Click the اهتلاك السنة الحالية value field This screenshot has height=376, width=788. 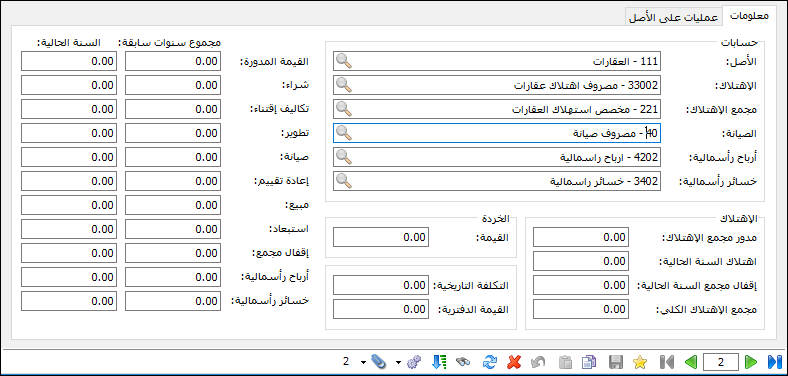[x=580, y=261]
